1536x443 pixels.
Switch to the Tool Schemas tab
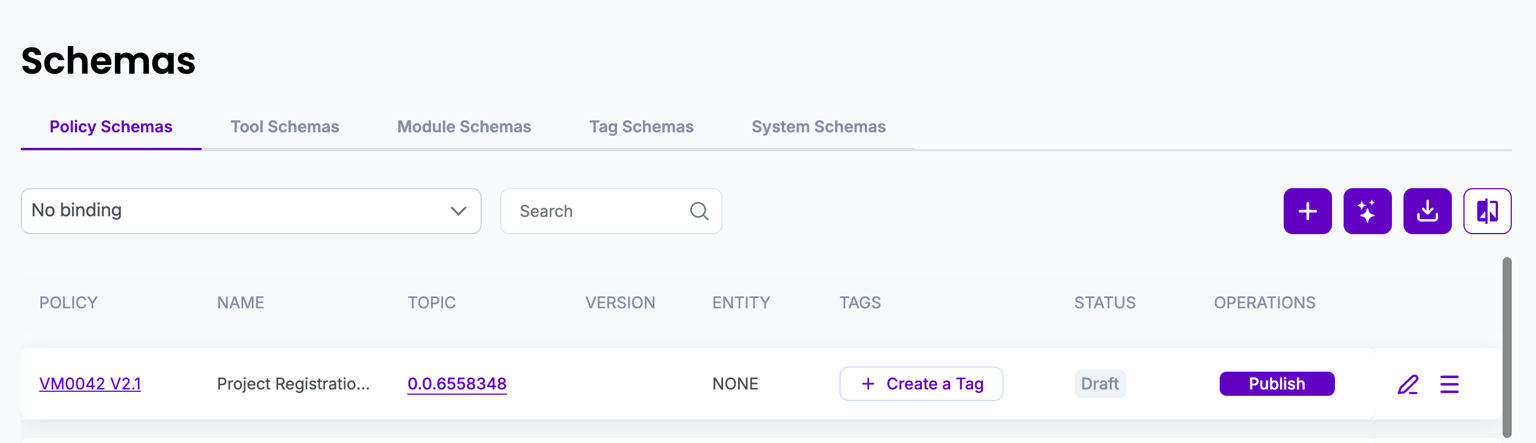coord(285,127)
